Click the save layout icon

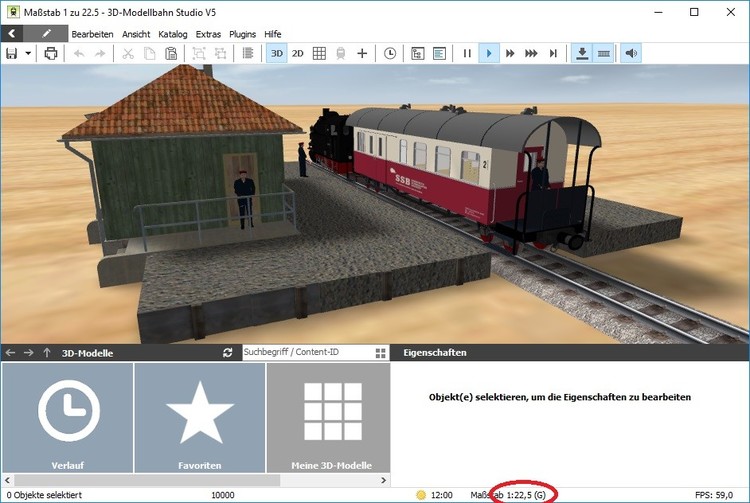[12, 53]
